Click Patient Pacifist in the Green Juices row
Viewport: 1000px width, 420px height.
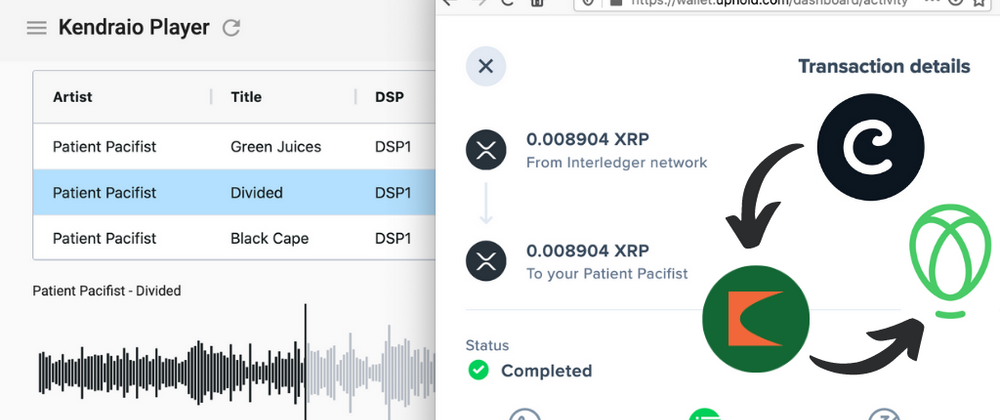pos(105,147)
